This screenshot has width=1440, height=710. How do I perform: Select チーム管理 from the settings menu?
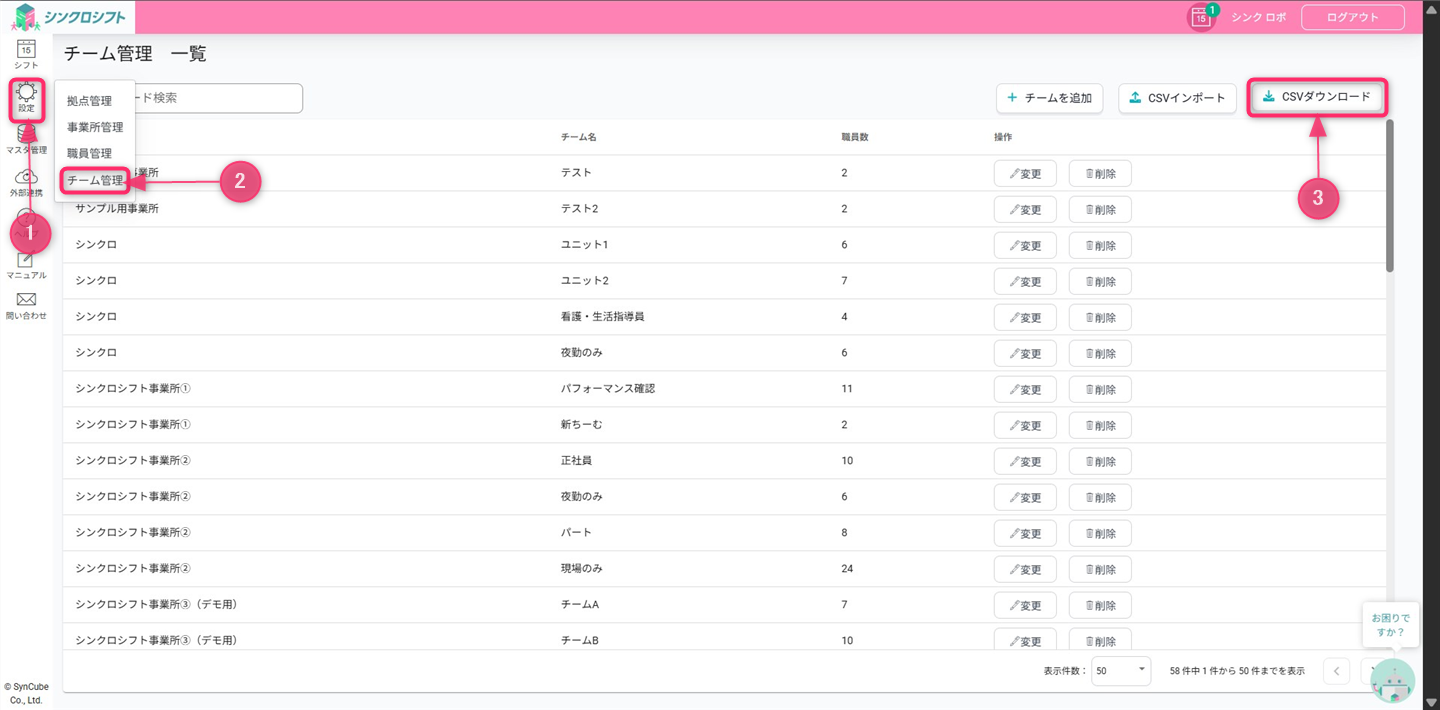(x=95, y=180)
